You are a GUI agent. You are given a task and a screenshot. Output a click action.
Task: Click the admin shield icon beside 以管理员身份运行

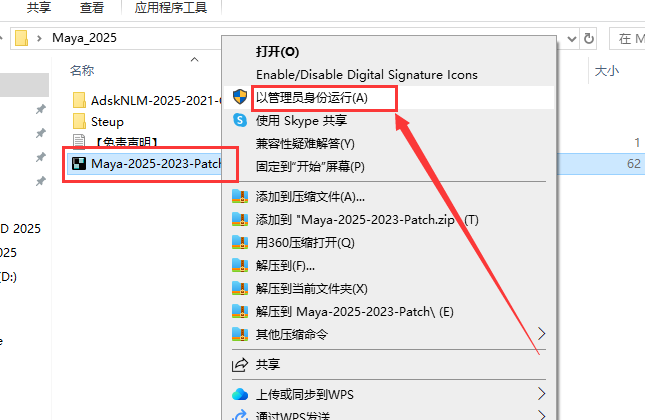[240, 97]
